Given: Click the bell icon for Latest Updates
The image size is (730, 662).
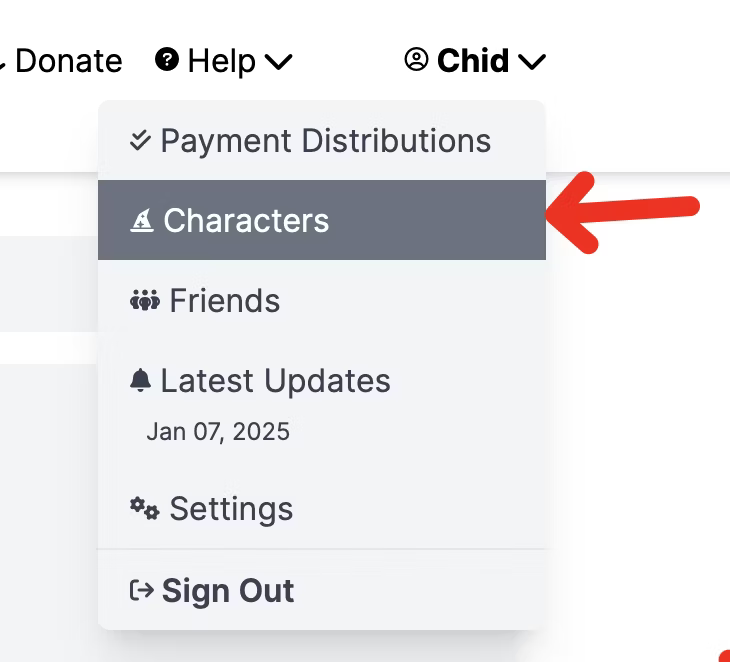Looking at the screenshot, I should point(140,380).
